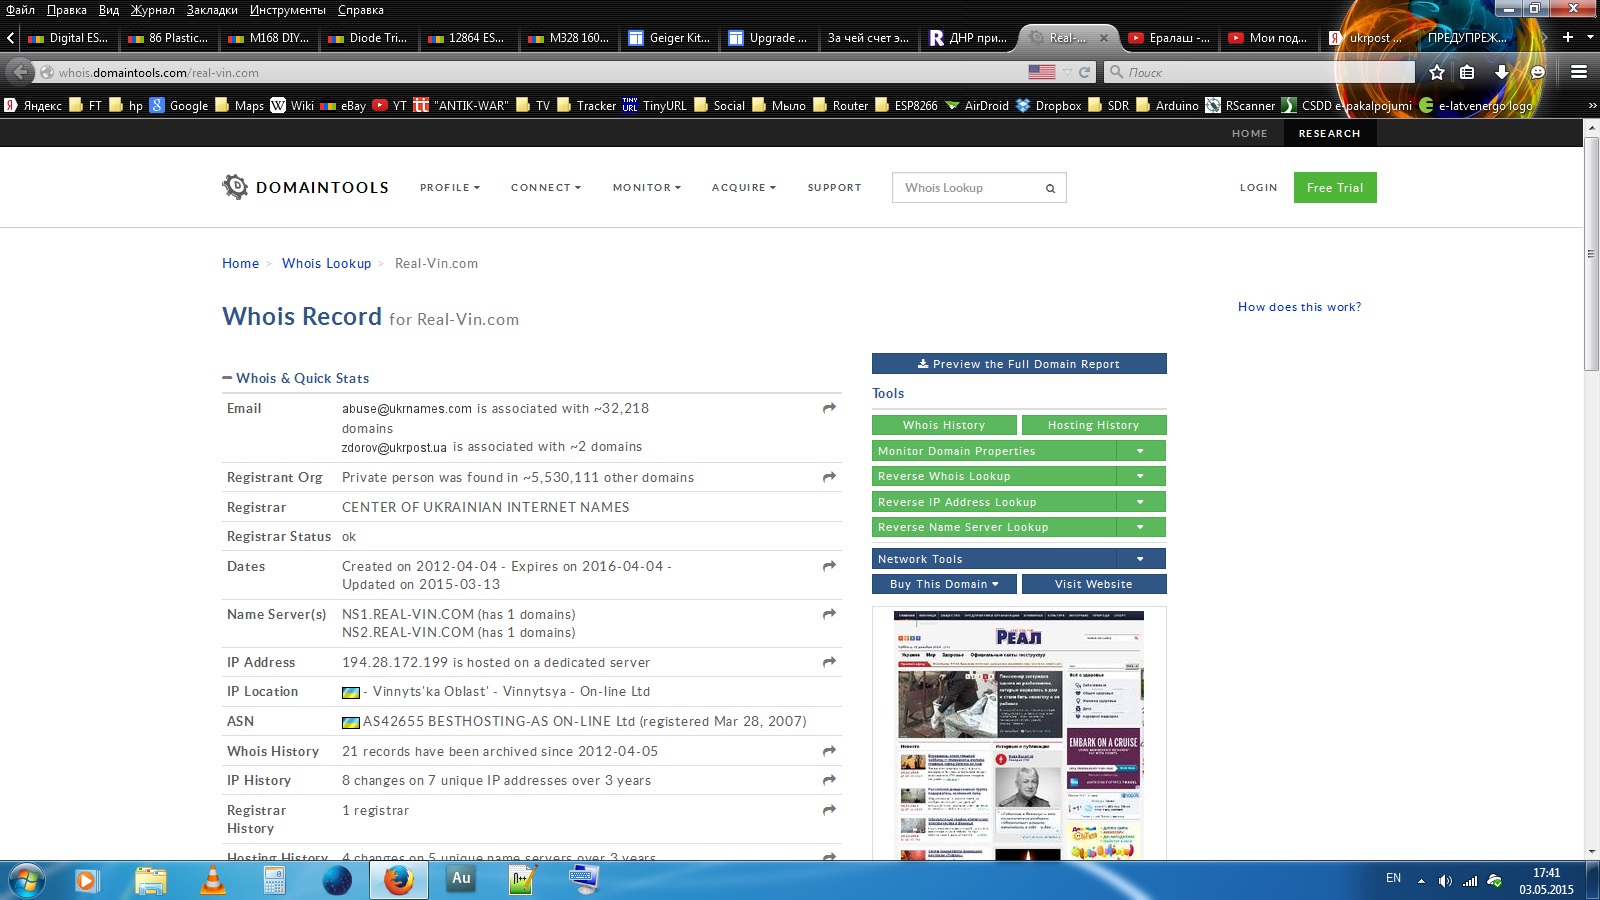Click the Whois History tool button
This screenshot has width=1600, height=900.
tap(944, 425)
